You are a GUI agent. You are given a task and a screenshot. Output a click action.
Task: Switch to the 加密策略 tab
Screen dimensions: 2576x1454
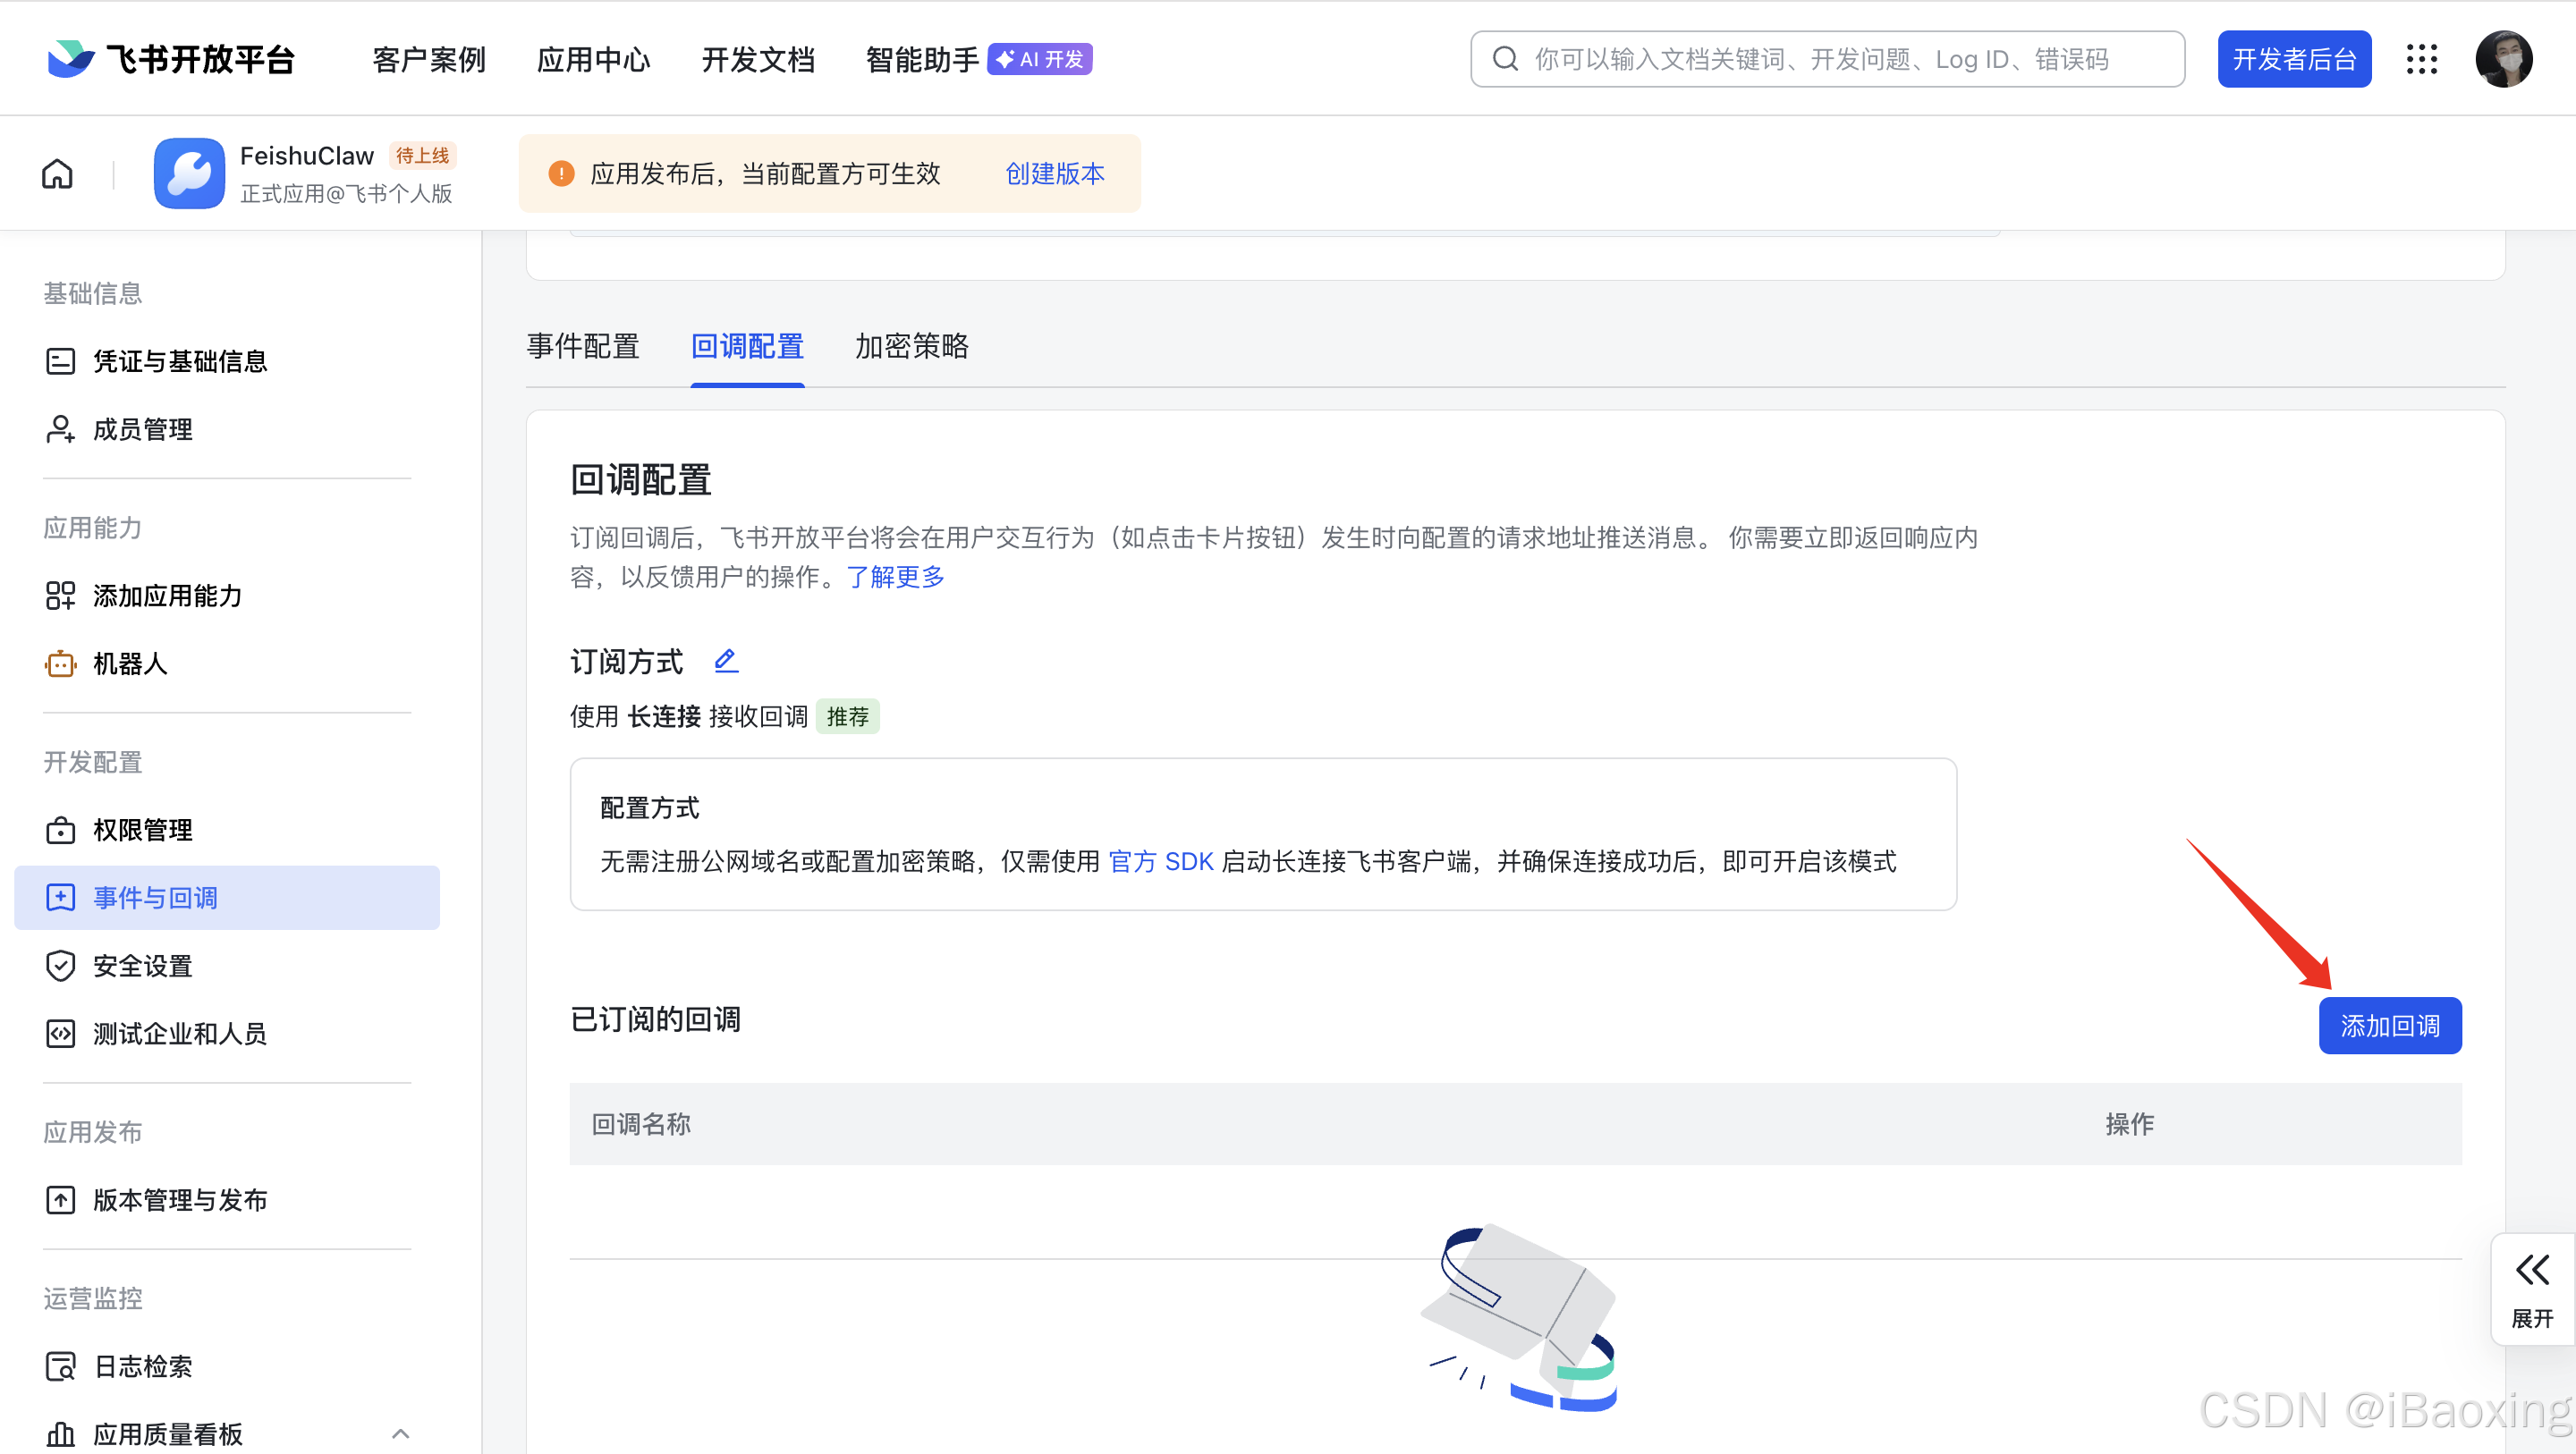(911, 346)
